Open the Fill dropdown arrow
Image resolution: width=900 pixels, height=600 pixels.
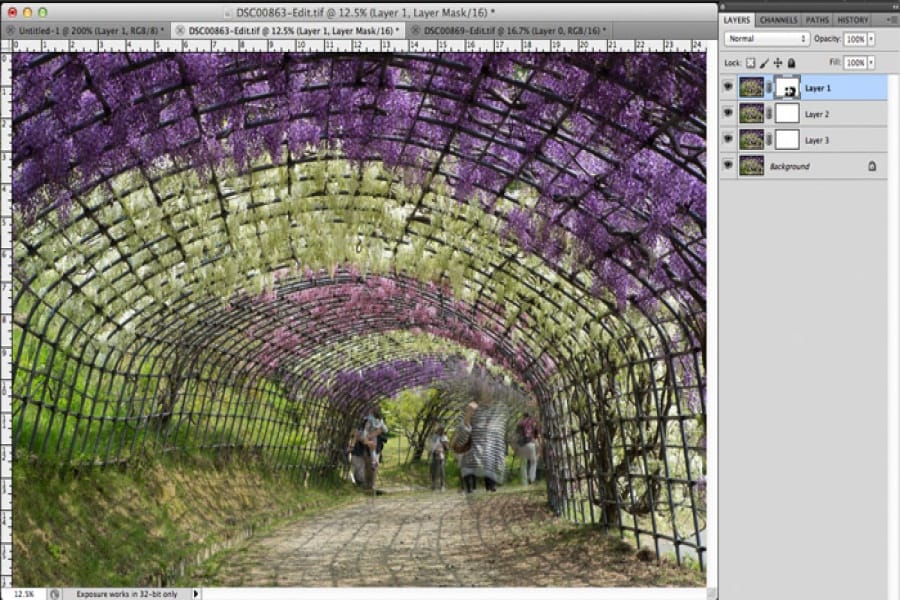[x=872, y=62]
